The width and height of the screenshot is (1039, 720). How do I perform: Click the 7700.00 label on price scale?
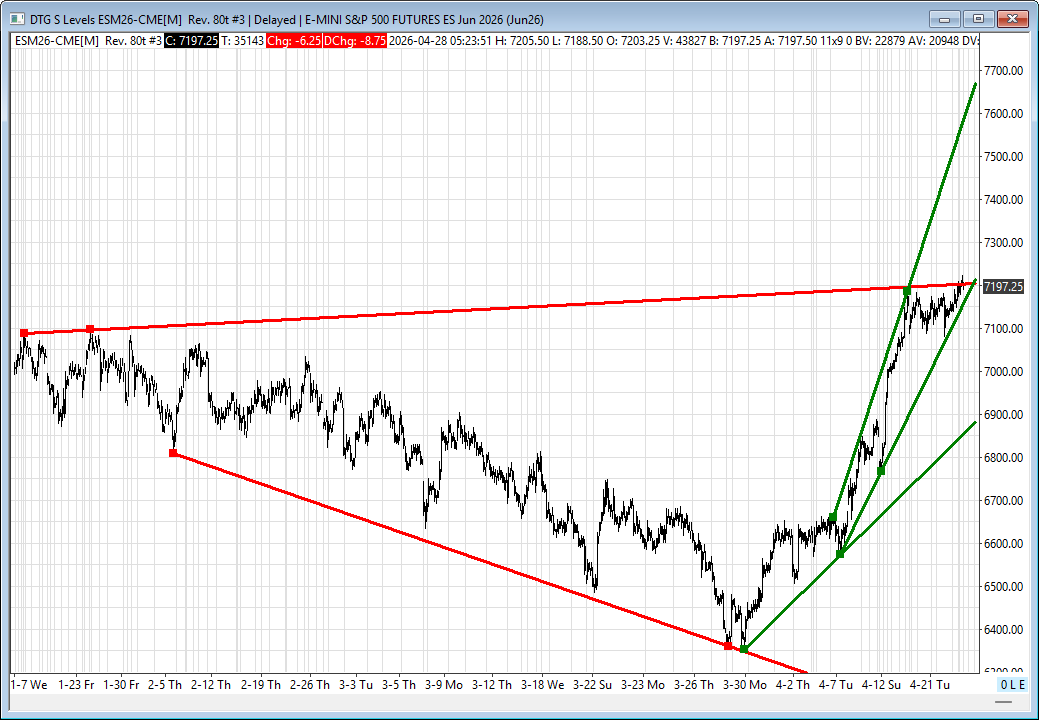1002,71
